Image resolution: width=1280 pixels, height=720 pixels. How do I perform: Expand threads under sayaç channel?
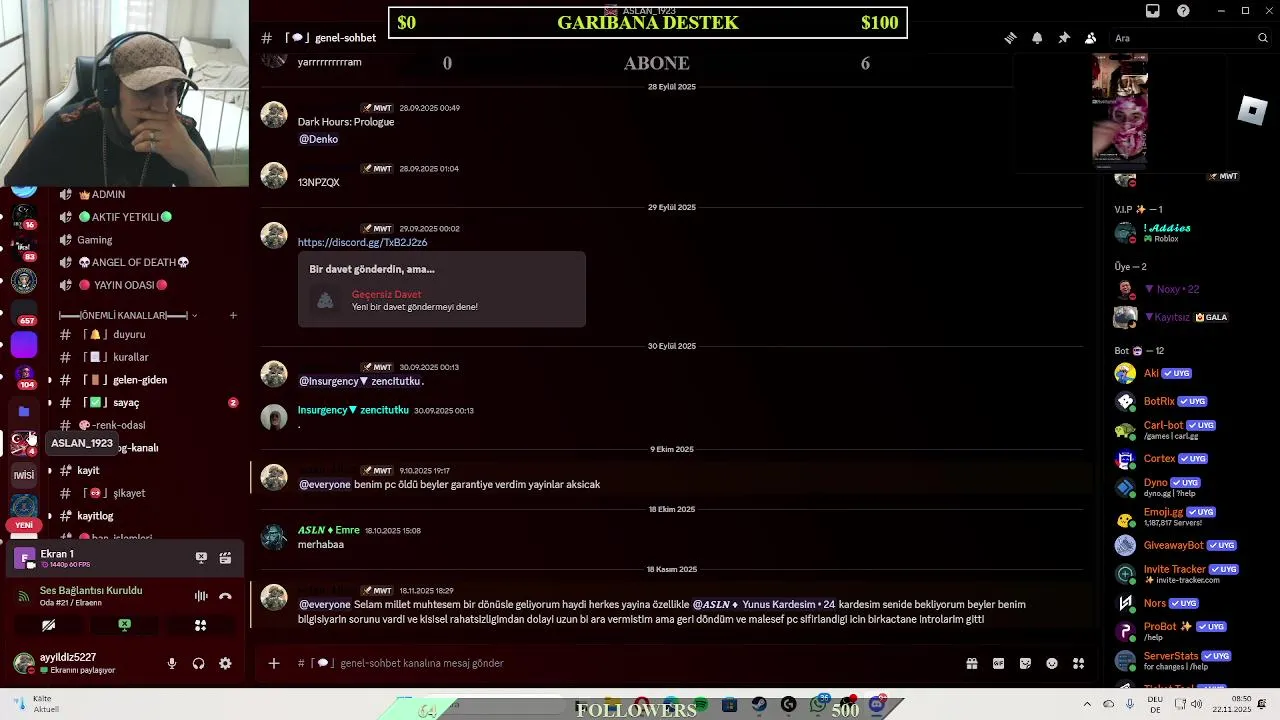coord(50,403)
